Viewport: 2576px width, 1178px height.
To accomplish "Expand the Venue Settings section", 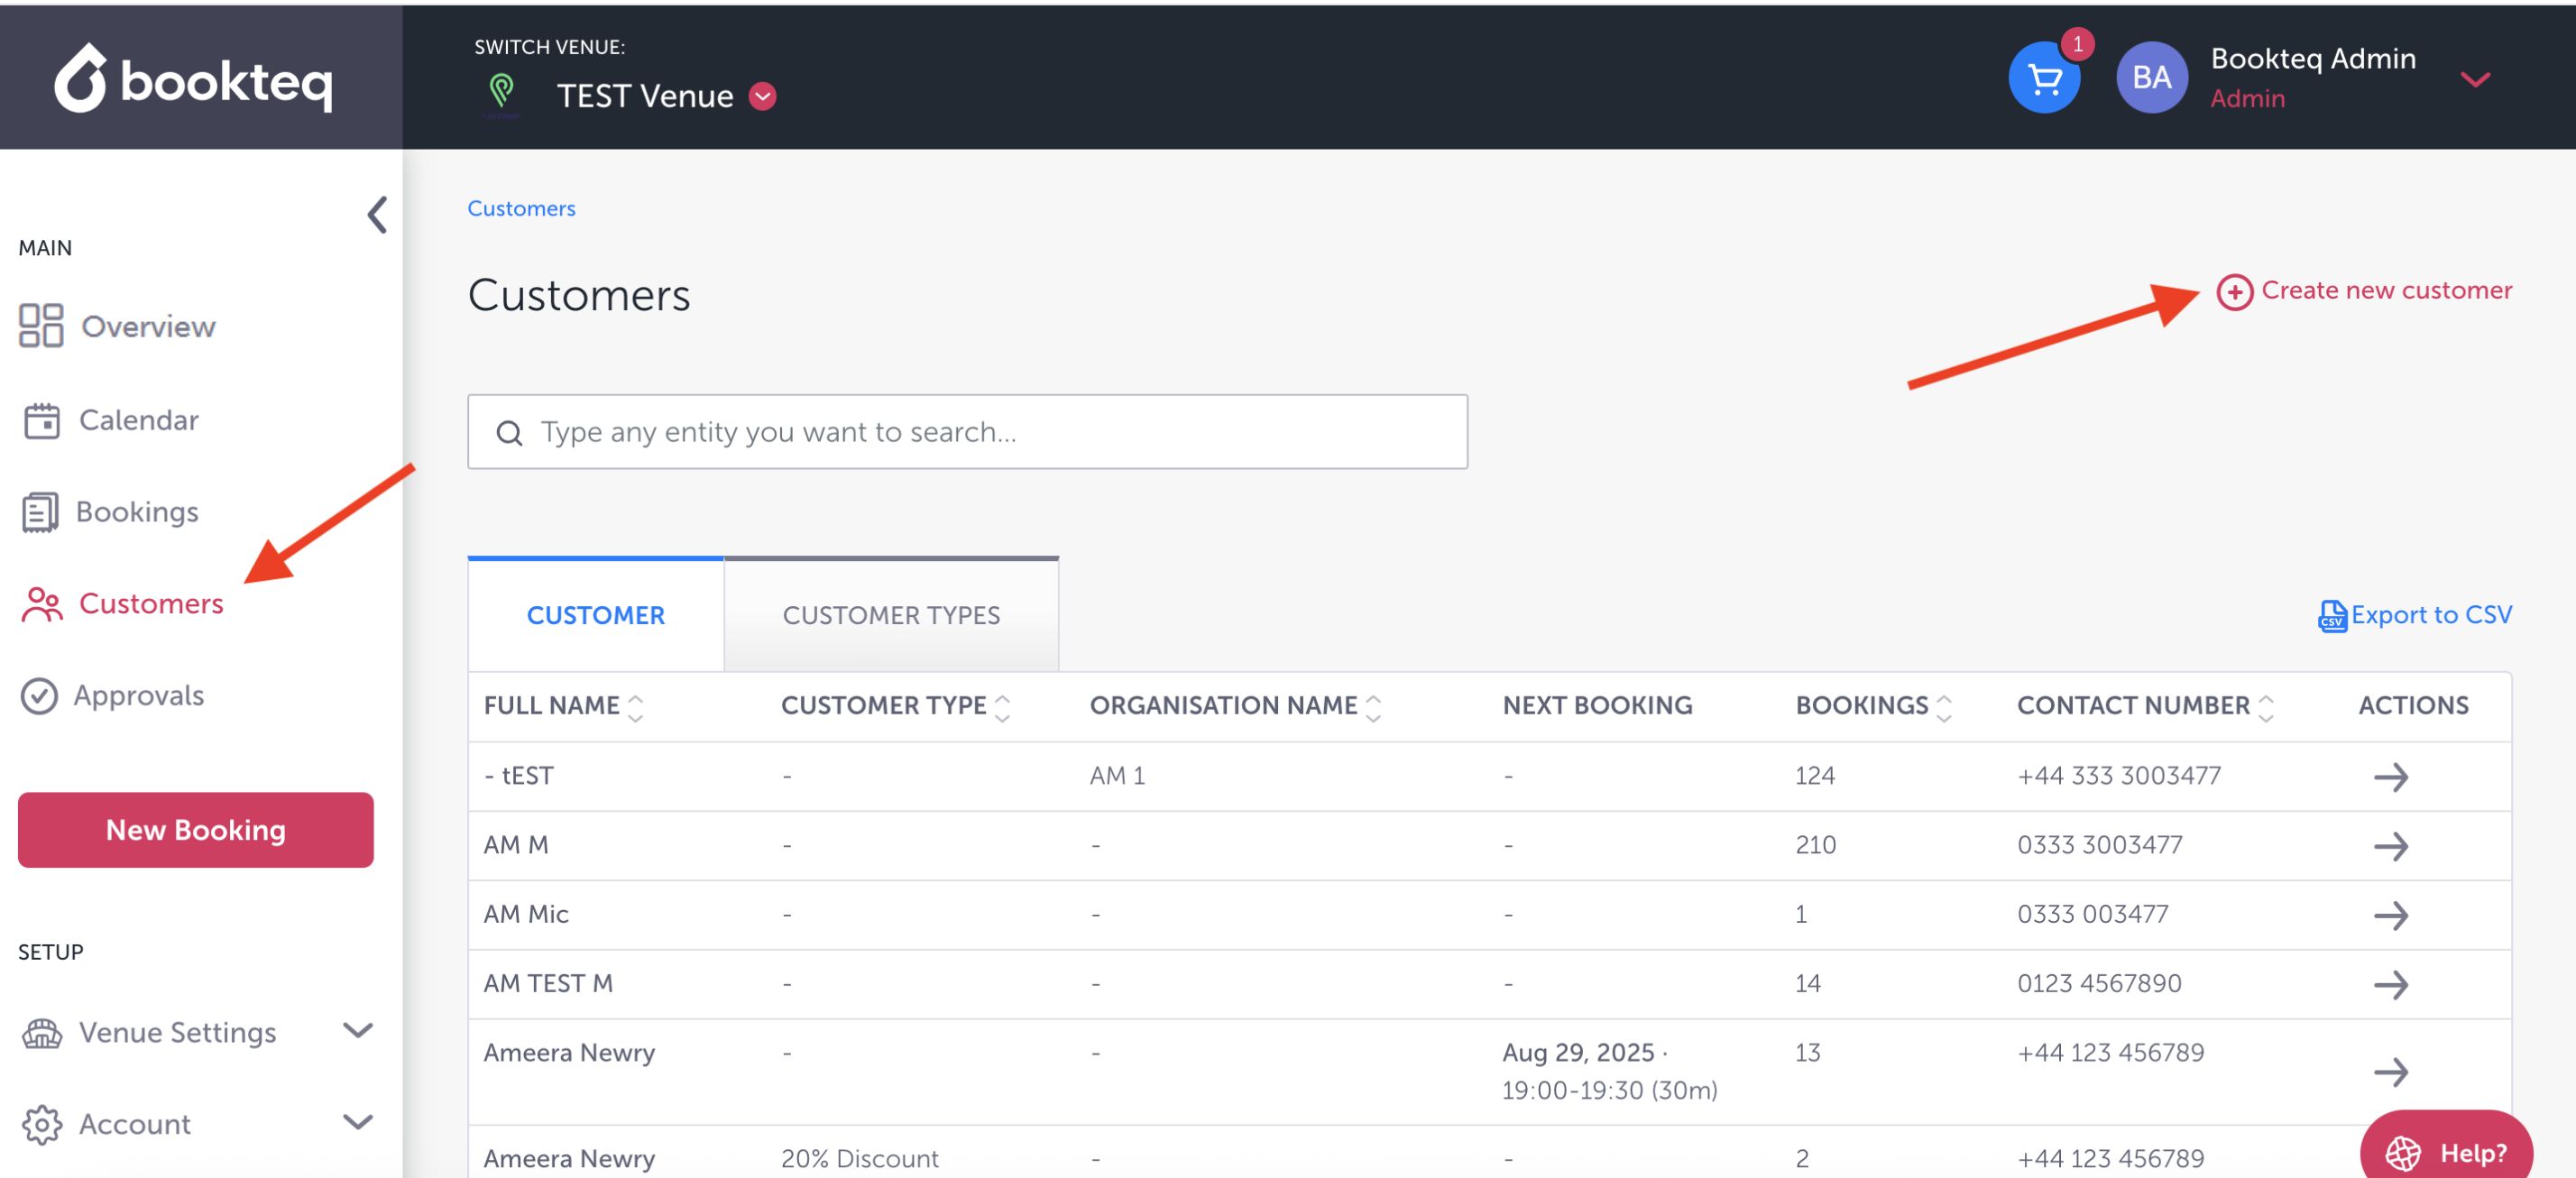I will 357,1031.
